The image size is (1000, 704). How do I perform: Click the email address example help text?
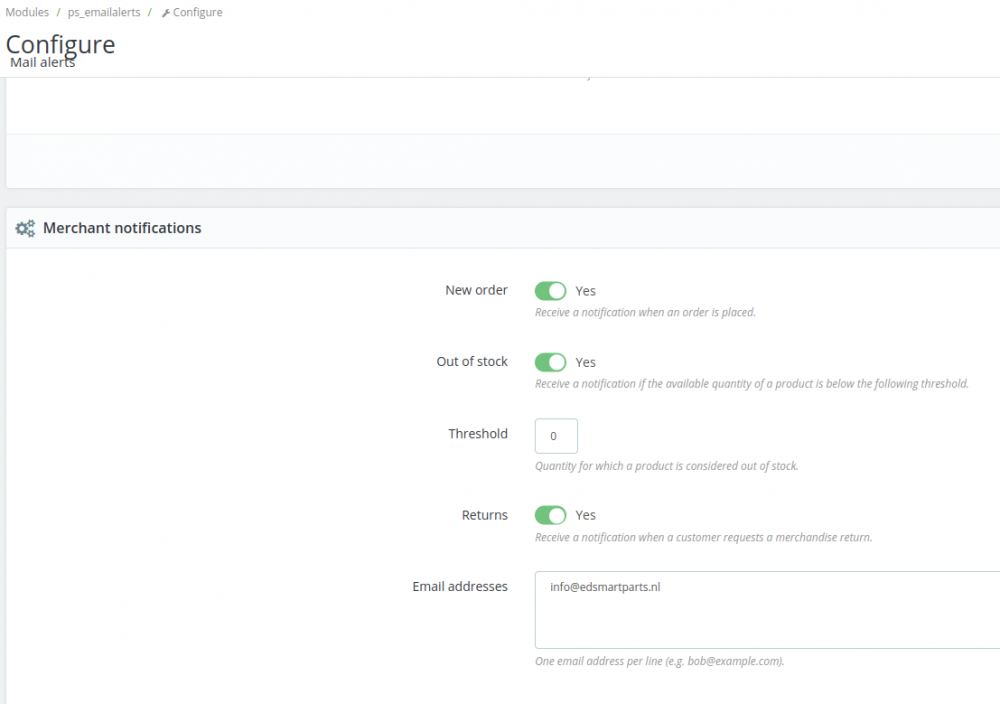click(659, 661)
